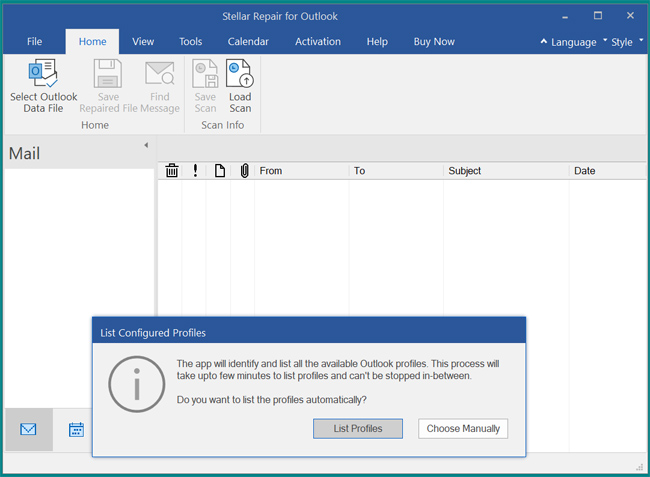Click the Load Scan icon
The width and height of the screenshot is (650, 477).
pyautogui.click(x=240, y=73)
